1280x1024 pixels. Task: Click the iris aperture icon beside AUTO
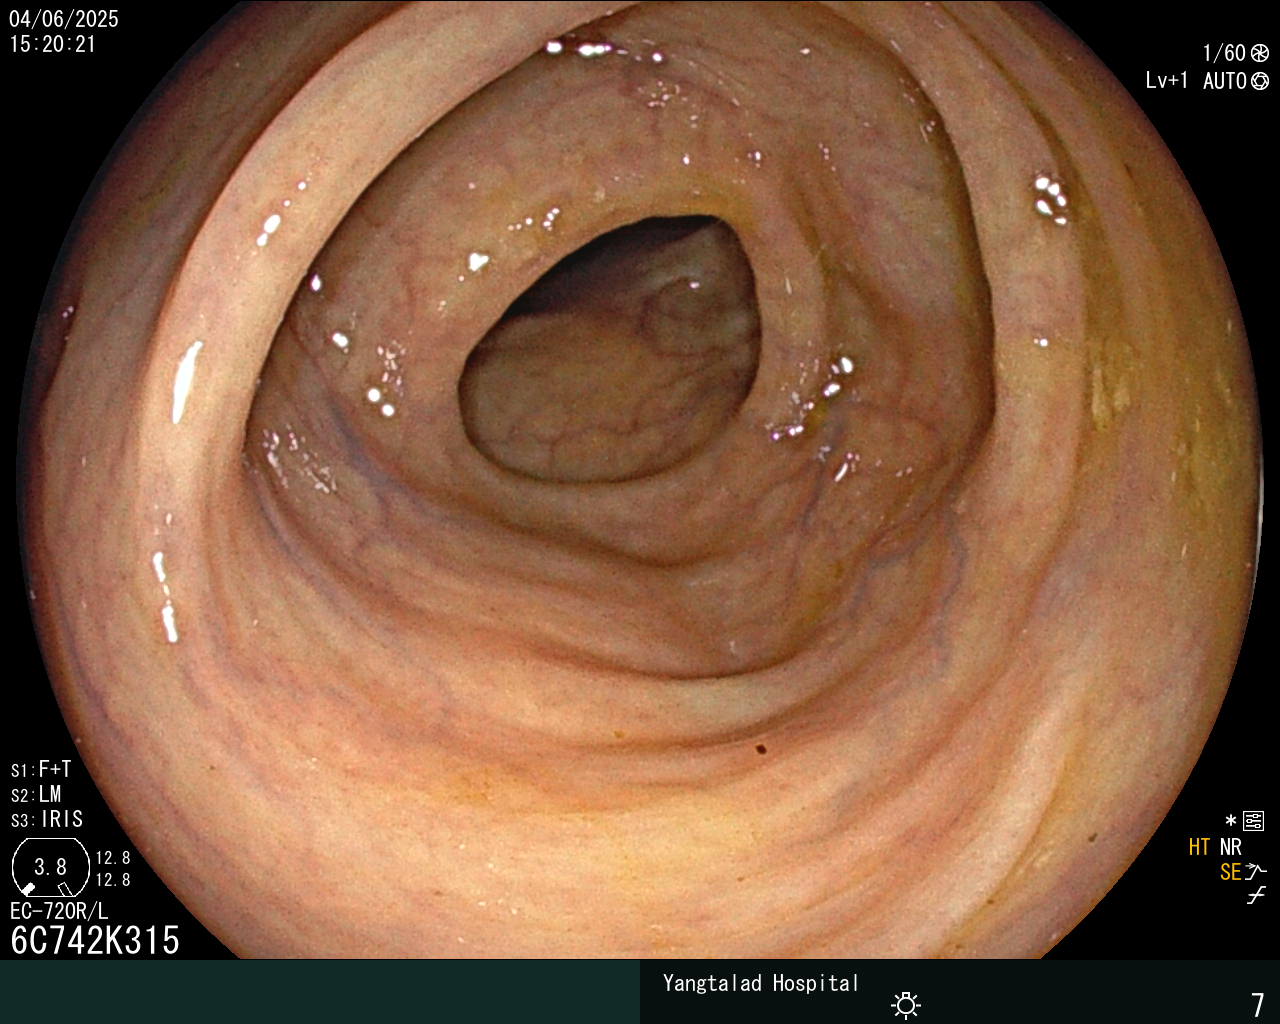pyautogui.click(x=1260, y=81)
